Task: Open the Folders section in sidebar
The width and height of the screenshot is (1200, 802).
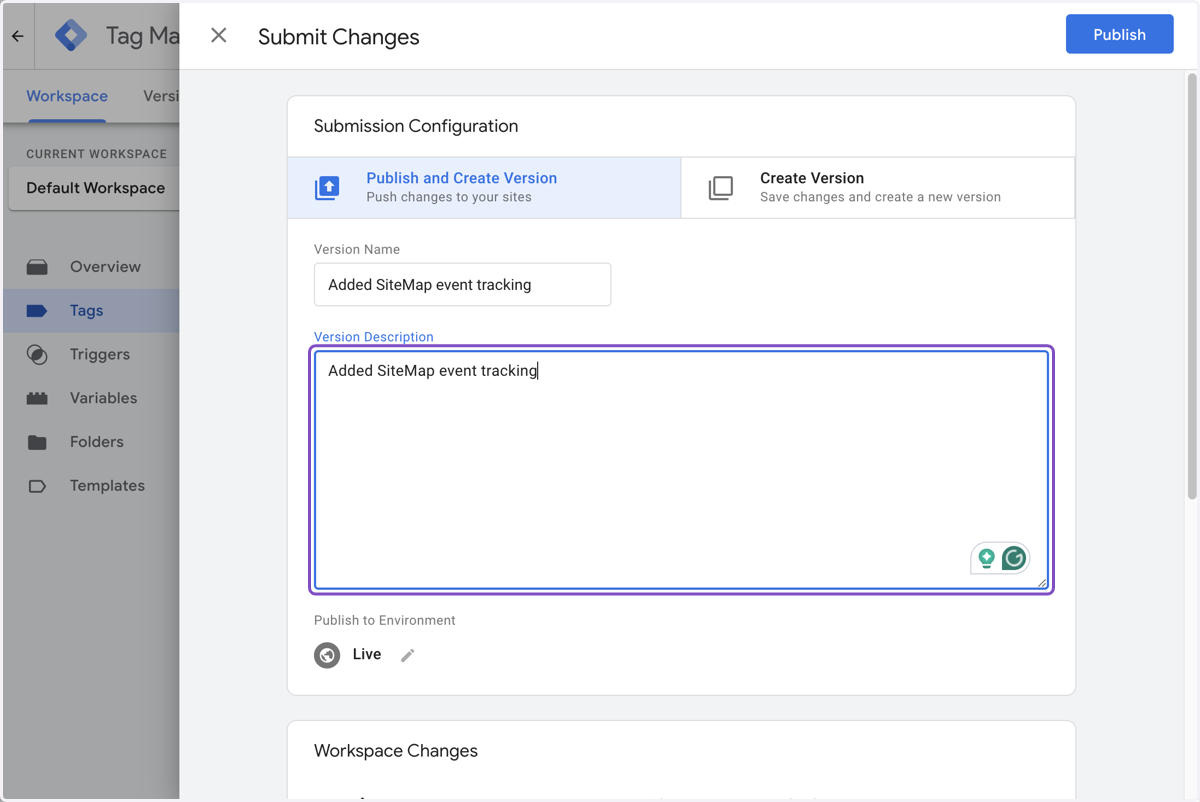Action: point(91,442)
